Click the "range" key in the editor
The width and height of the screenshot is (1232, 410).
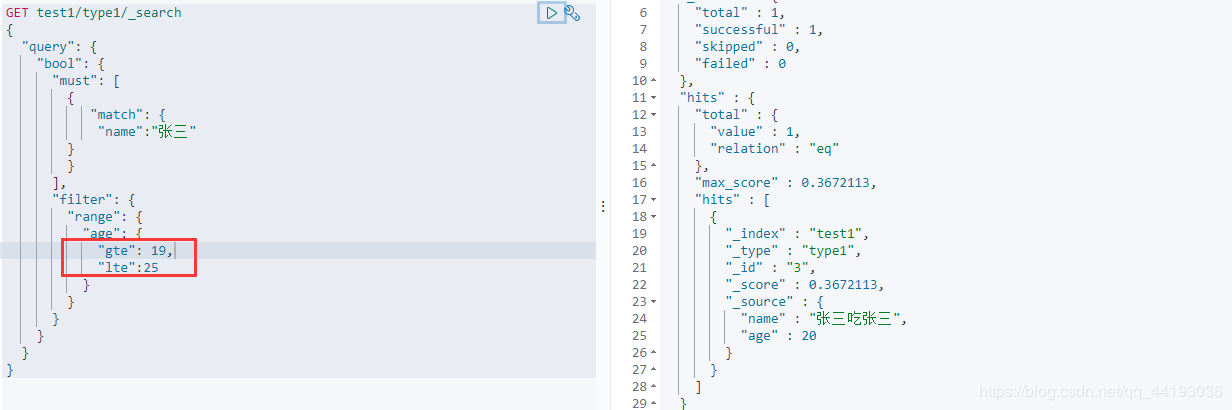94,217
